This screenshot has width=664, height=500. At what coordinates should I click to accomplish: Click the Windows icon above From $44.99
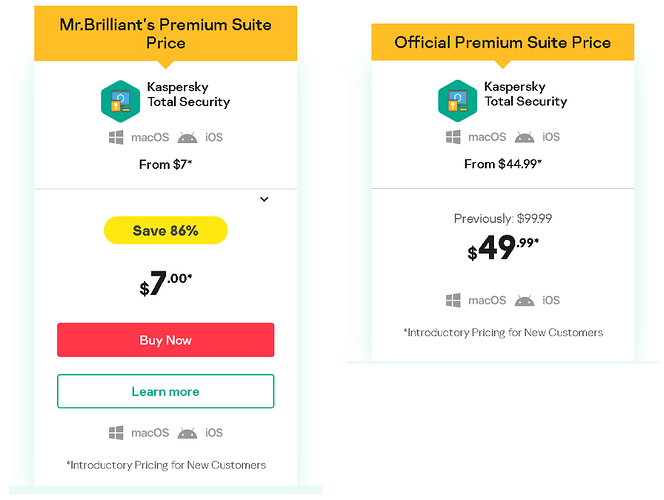tap(453, 137)
